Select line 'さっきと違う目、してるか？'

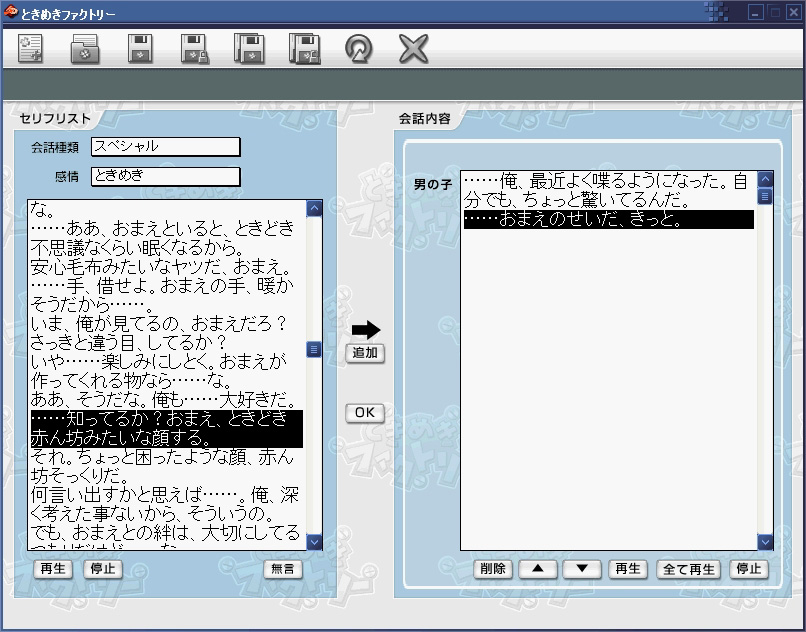click(x=167, y=343)
